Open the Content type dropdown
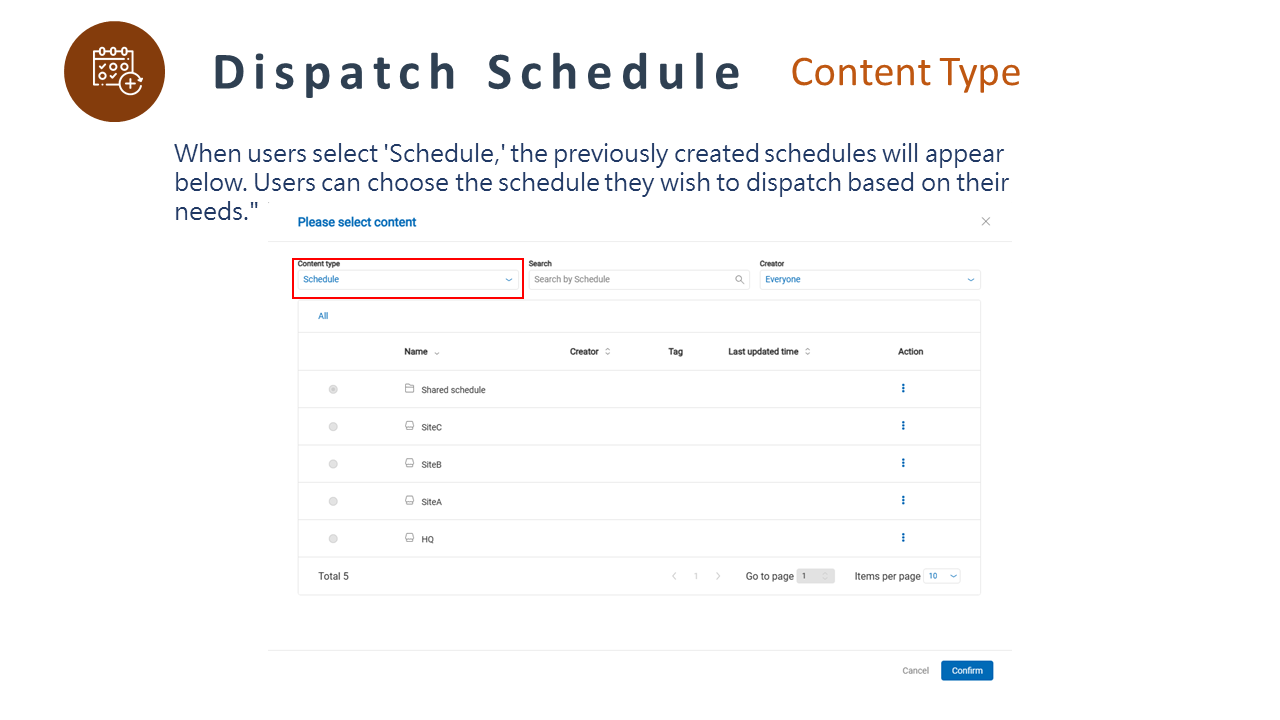Viewport: 1280px width, 720px height. [x=407, y=280]
